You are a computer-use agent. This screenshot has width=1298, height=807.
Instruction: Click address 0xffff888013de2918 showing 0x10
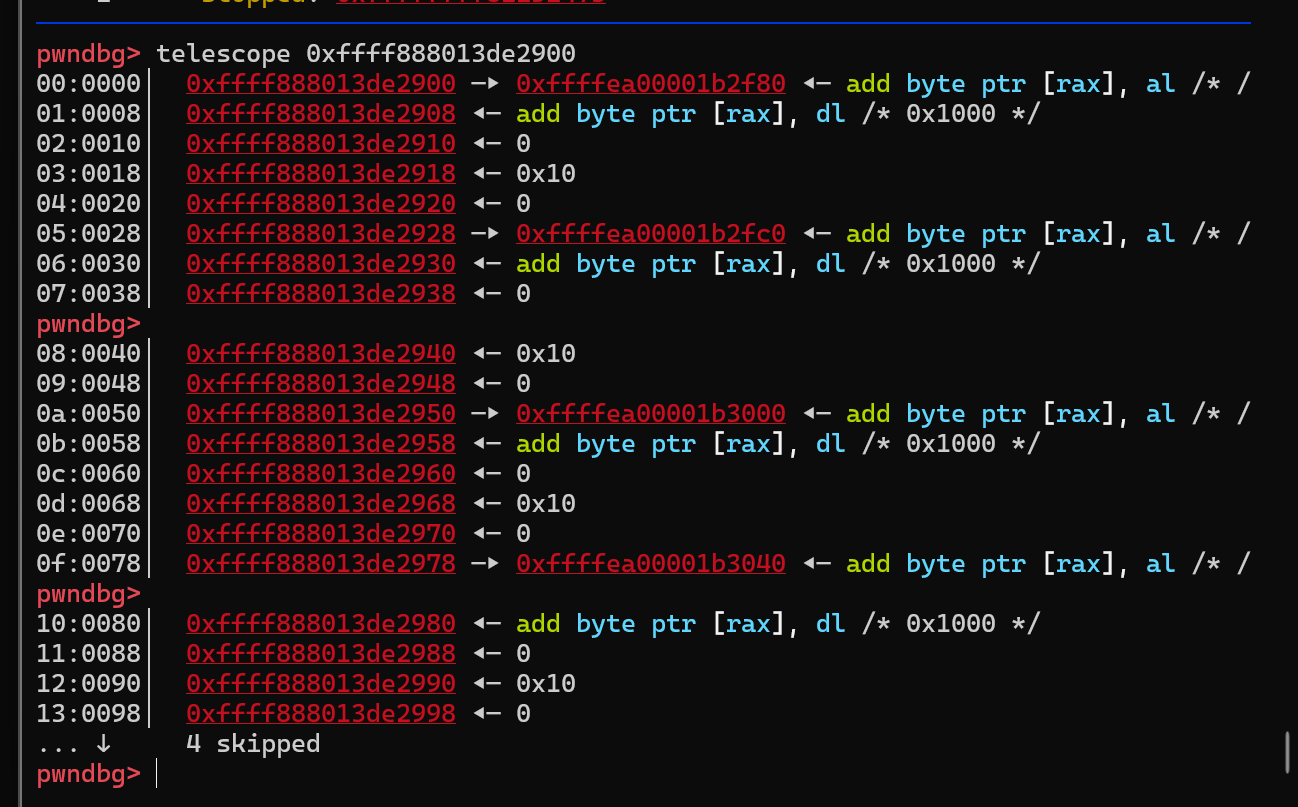[x=320, y=174]
